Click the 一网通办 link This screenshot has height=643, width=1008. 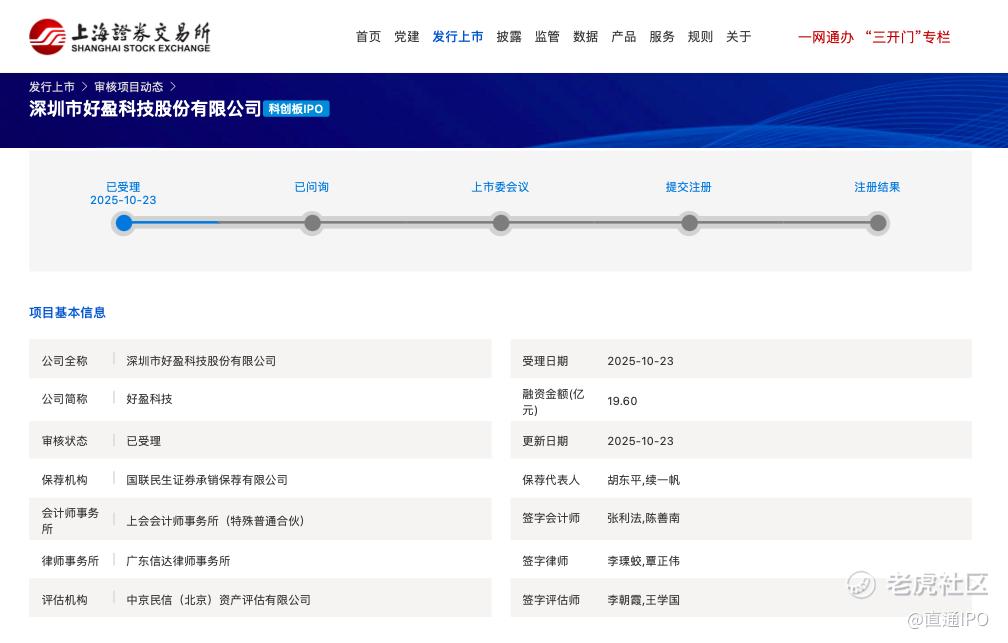point(825,37)
